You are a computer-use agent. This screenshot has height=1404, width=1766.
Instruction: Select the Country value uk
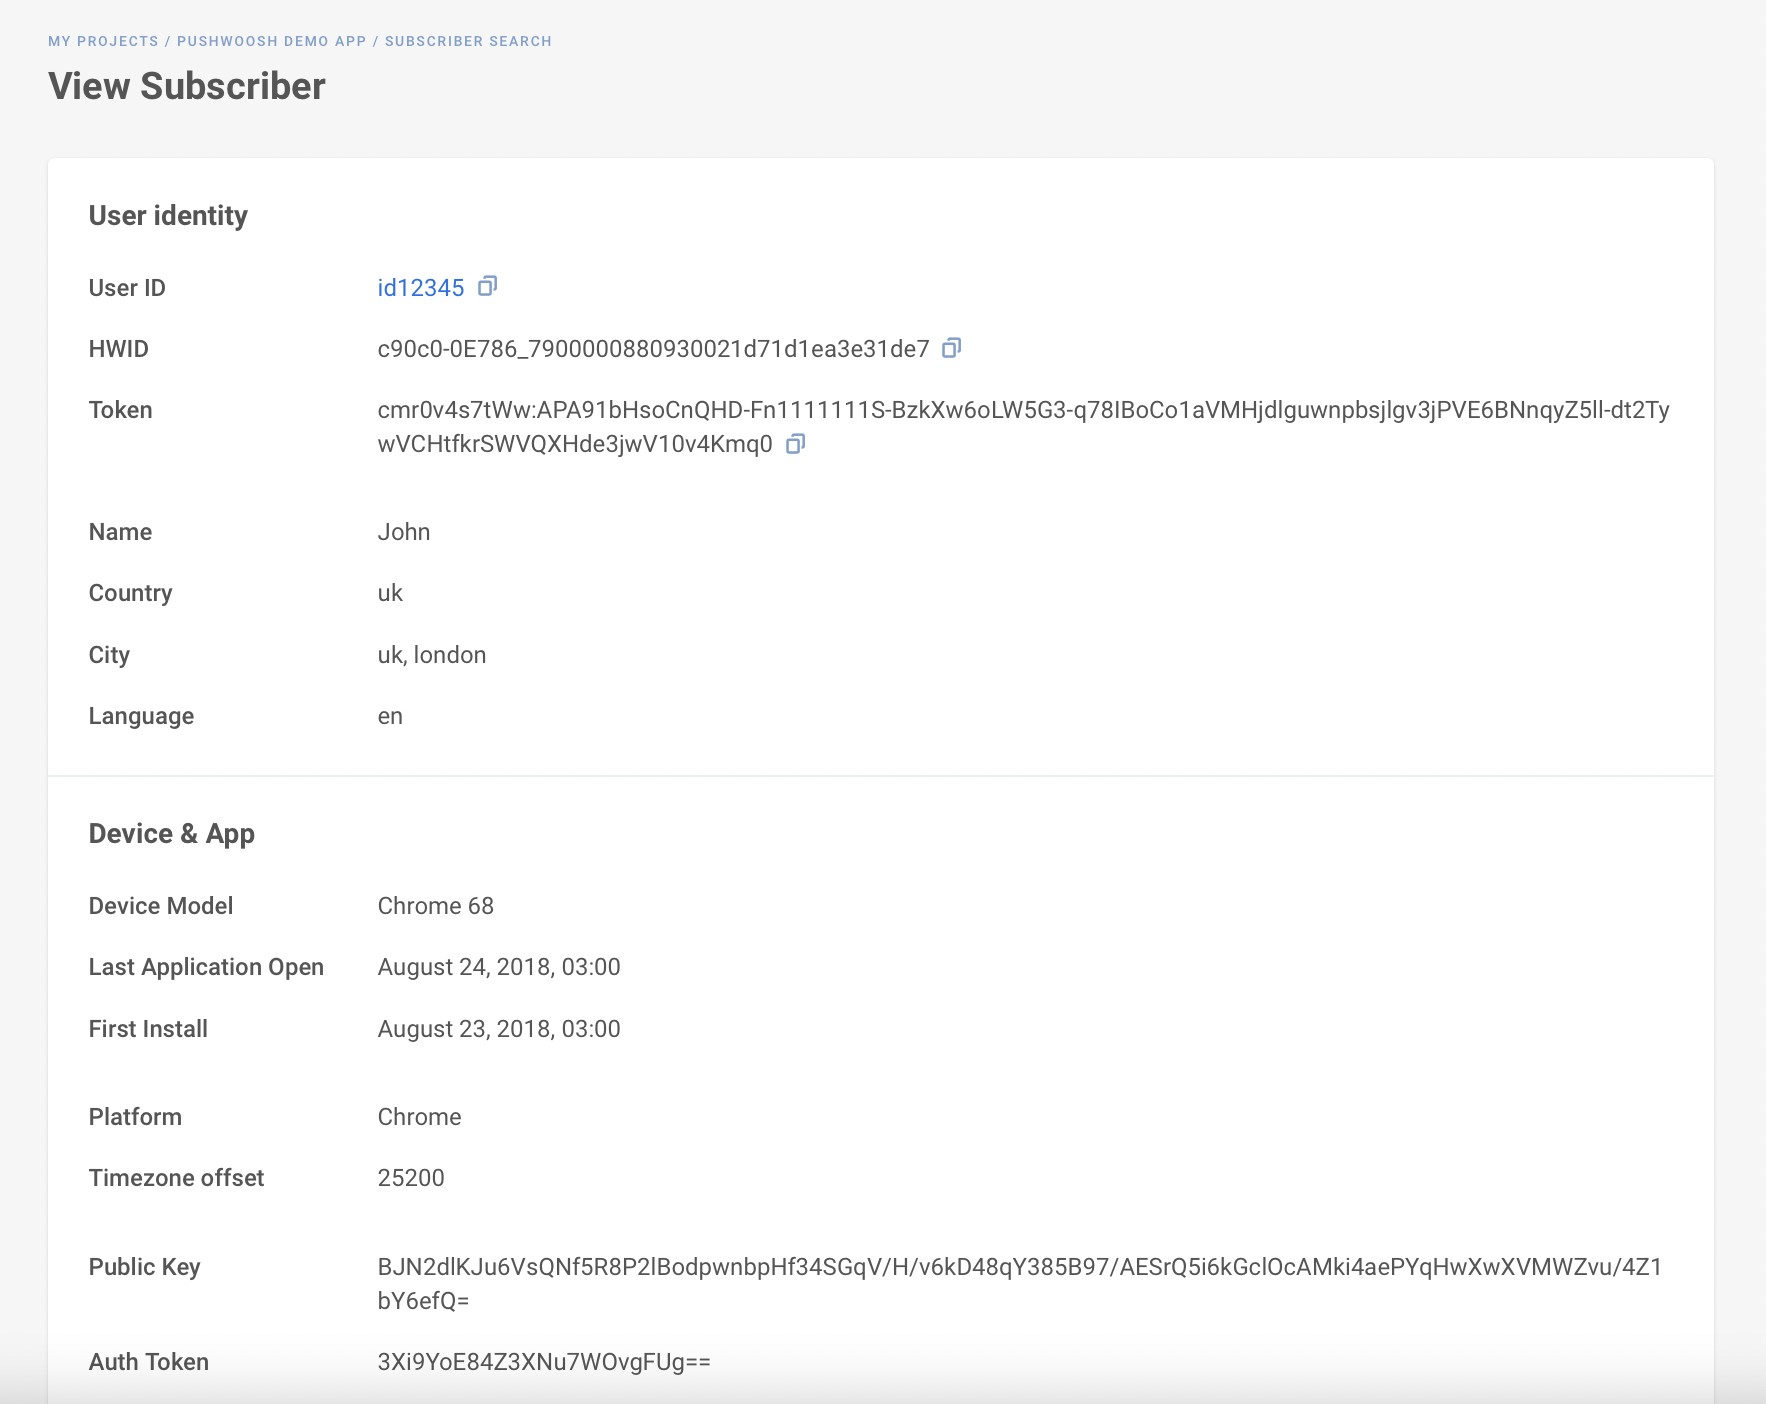(390, 593)
